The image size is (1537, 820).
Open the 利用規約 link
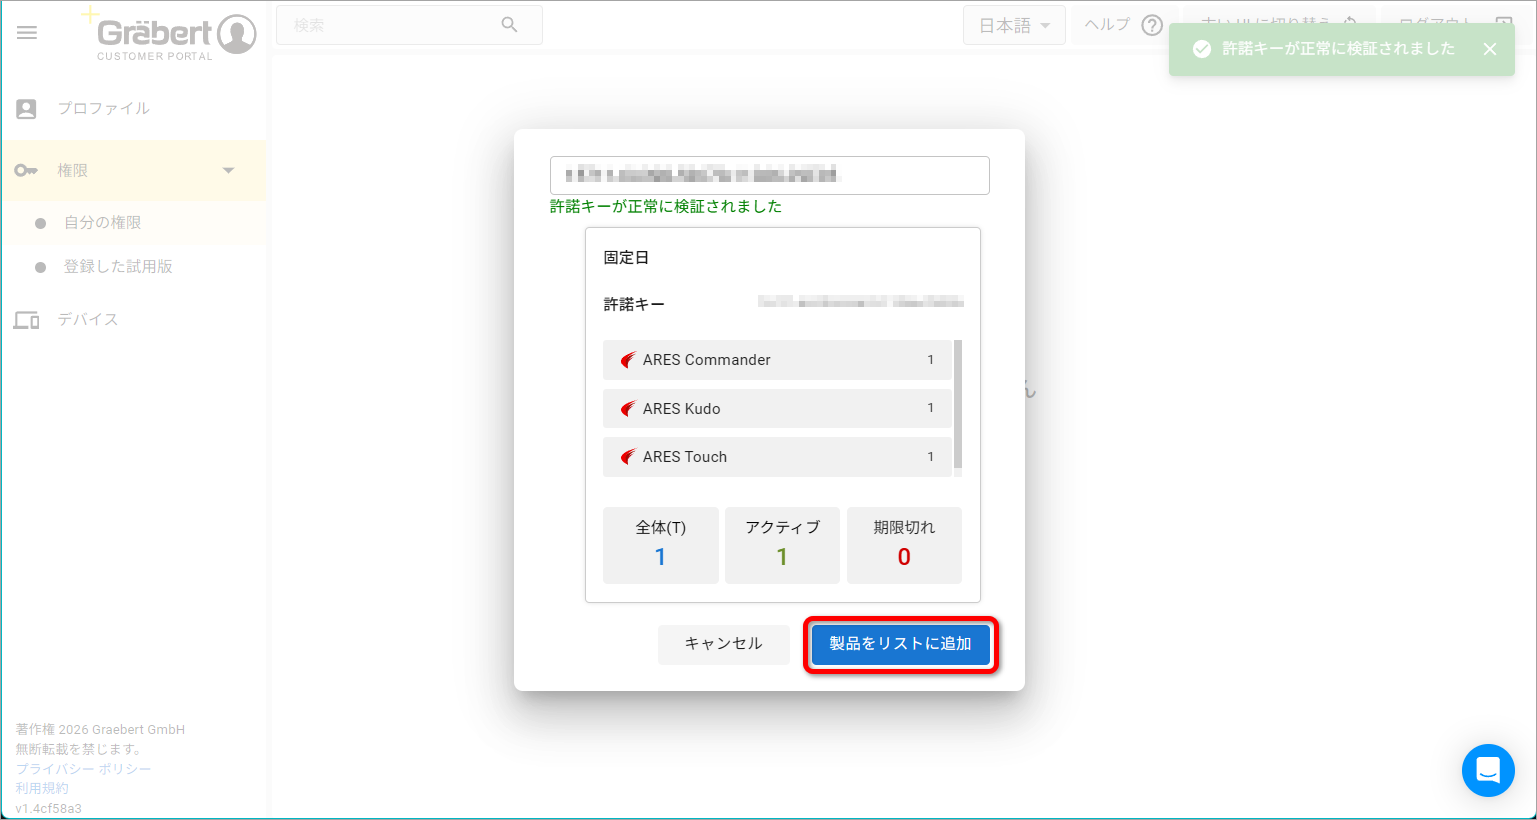pyautogui.click(x=42, y=789)
